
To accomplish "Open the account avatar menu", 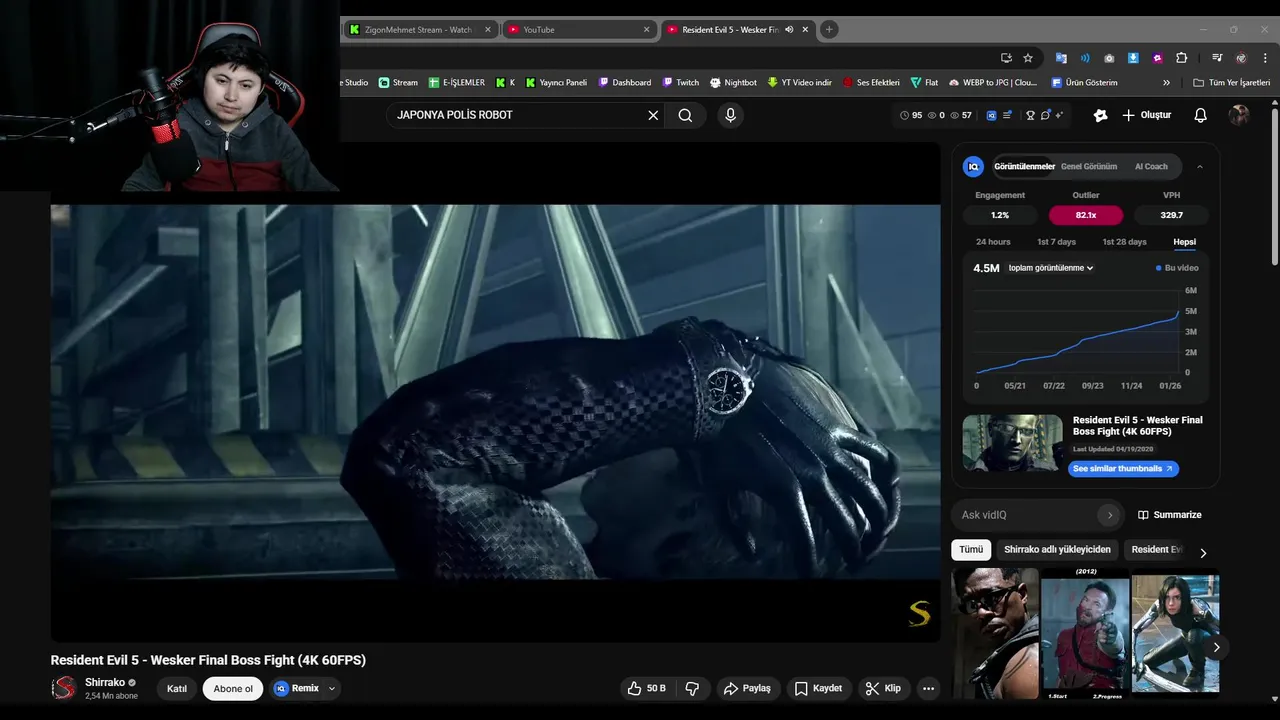I will click(1239, 115).
